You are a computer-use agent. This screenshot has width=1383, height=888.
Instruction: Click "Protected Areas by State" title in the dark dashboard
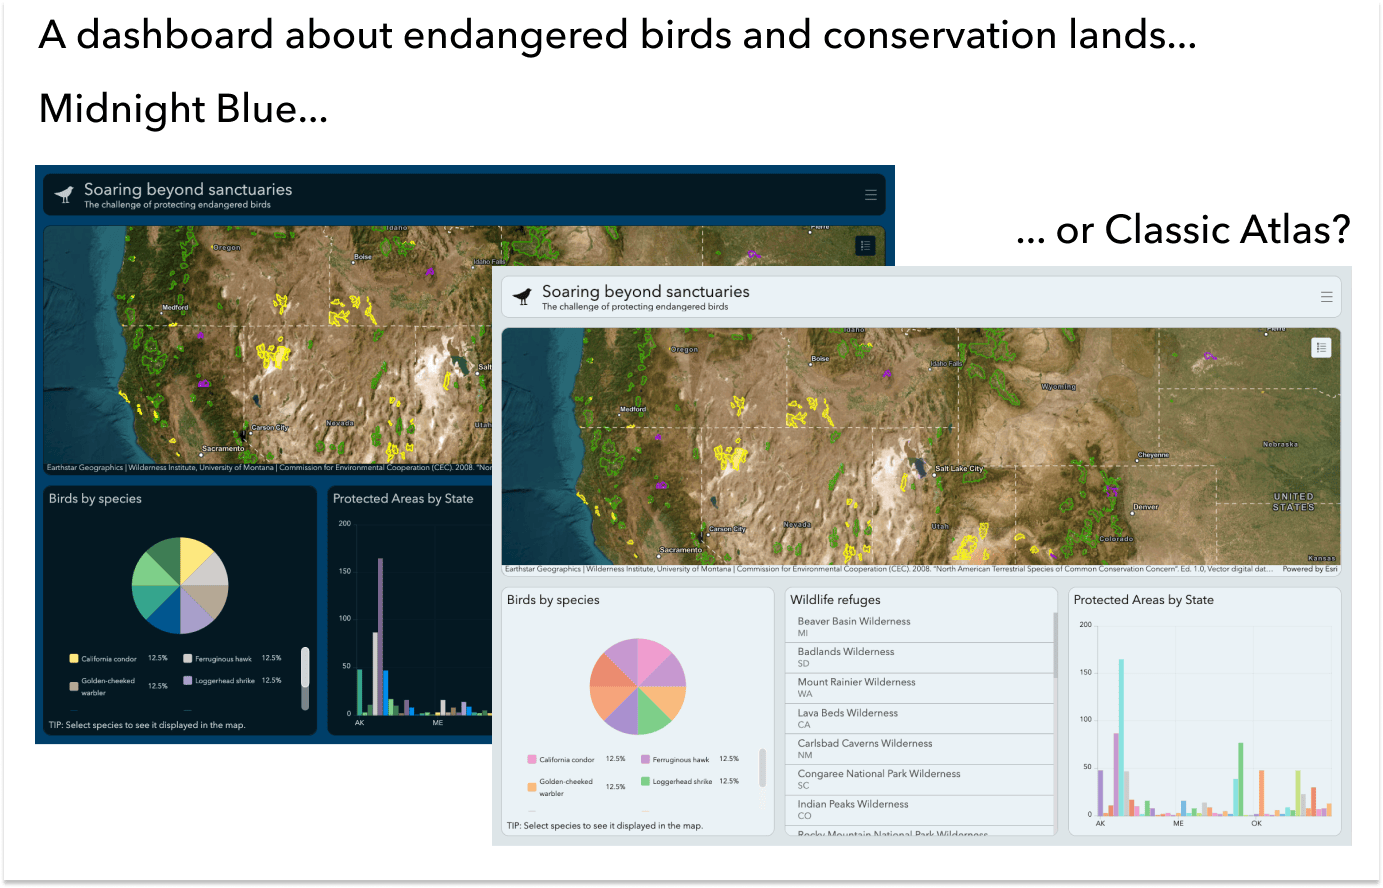403,499
